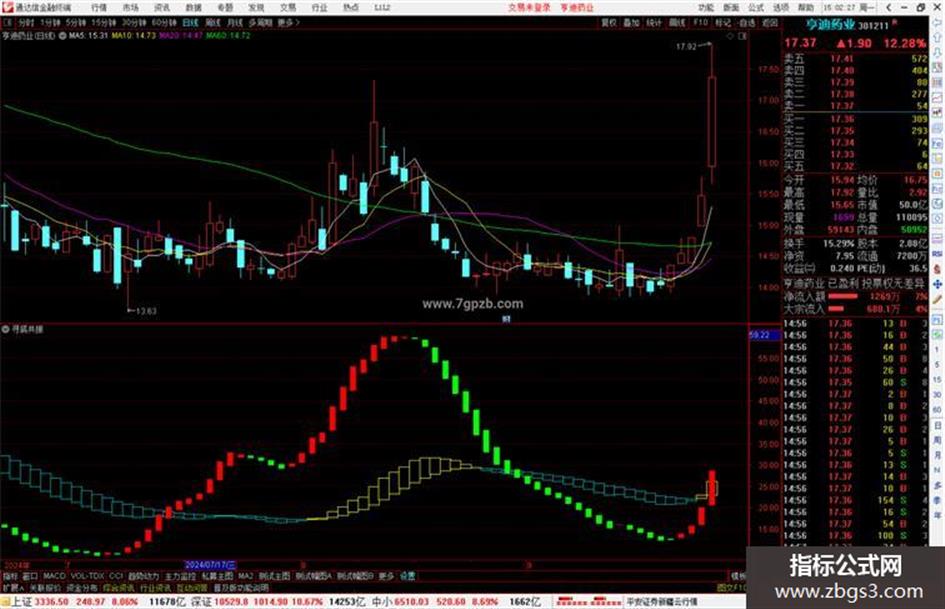945x609 pixels.
Task: Select the 月线 monthly period
Action: click(x=235, y=22)
